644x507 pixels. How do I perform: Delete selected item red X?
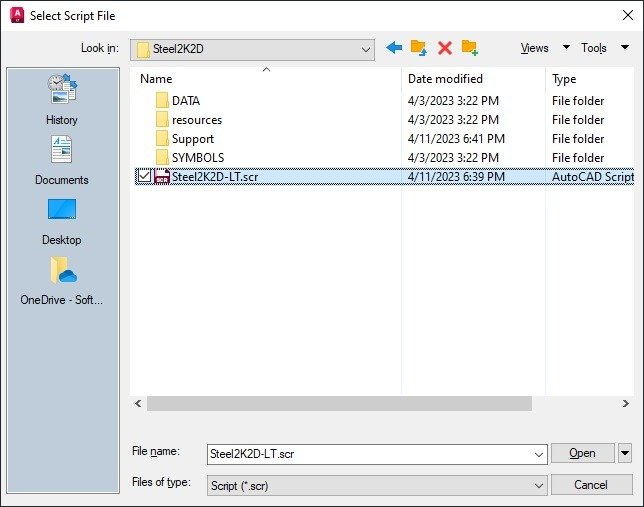[x=444, y=48]
